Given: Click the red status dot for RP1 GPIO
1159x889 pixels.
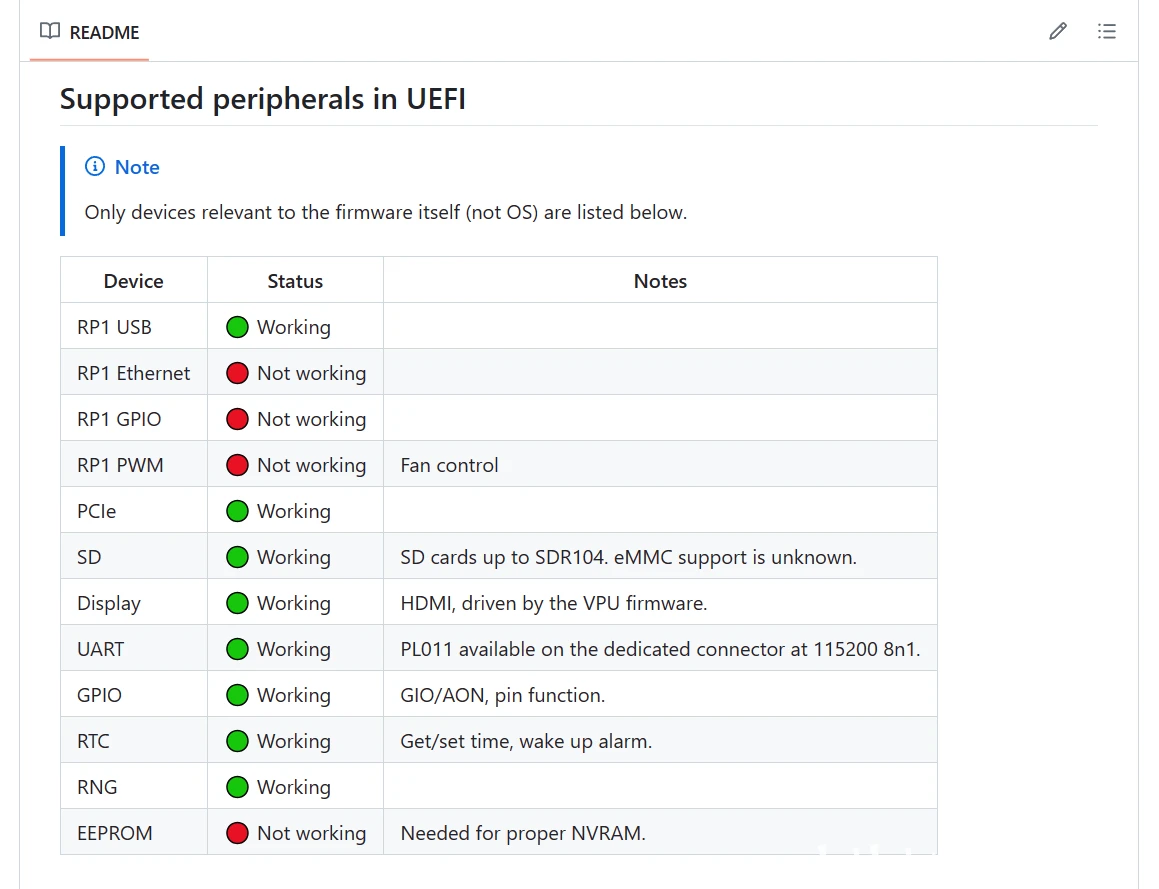Looking at the screenshot, I should click(x=237, y=419).
